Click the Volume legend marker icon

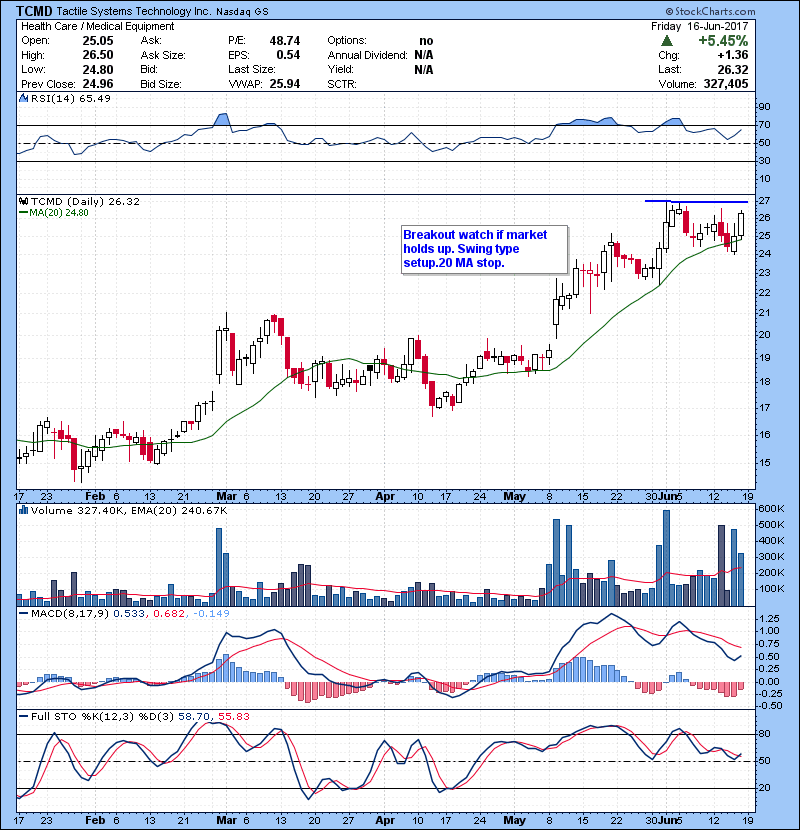(22, 510)
